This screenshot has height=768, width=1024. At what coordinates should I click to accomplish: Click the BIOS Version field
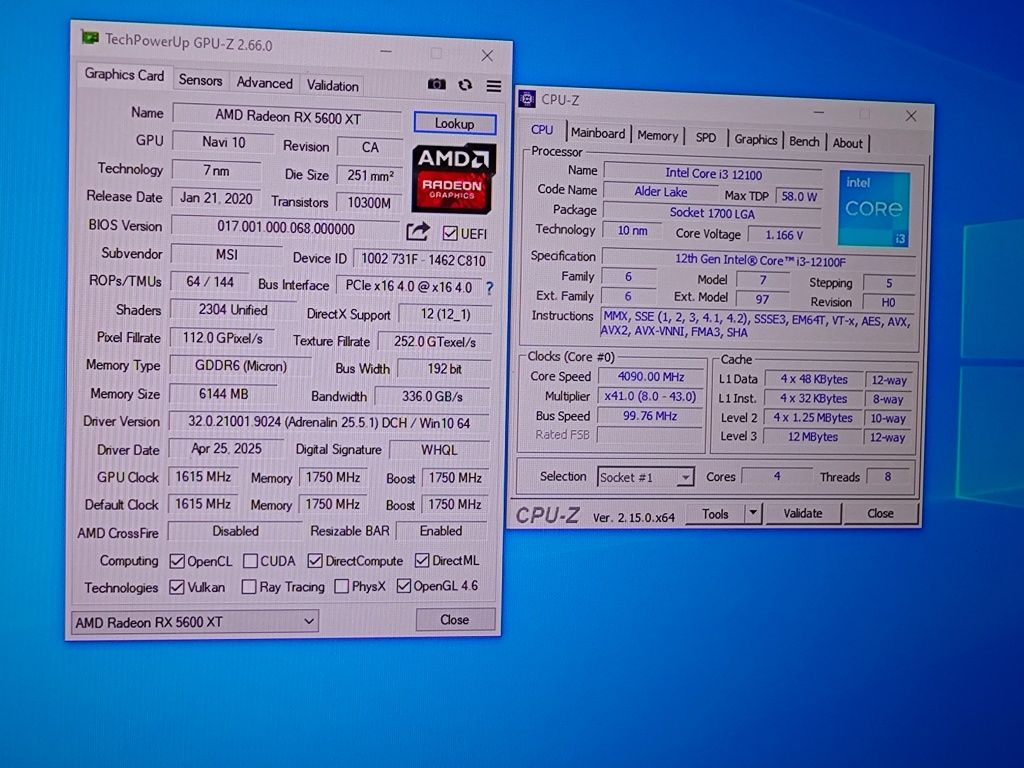coord(286,228)
